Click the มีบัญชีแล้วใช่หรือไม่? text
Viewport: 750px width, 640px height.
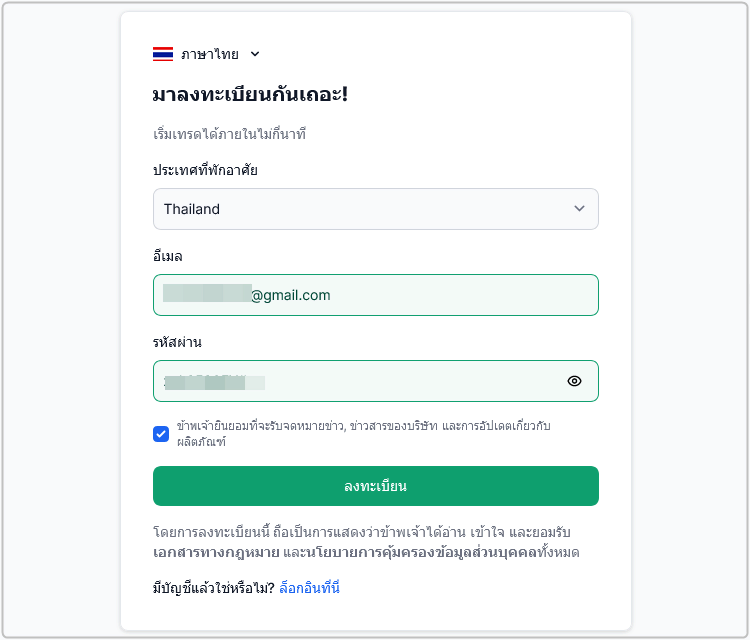click(214, 587)
